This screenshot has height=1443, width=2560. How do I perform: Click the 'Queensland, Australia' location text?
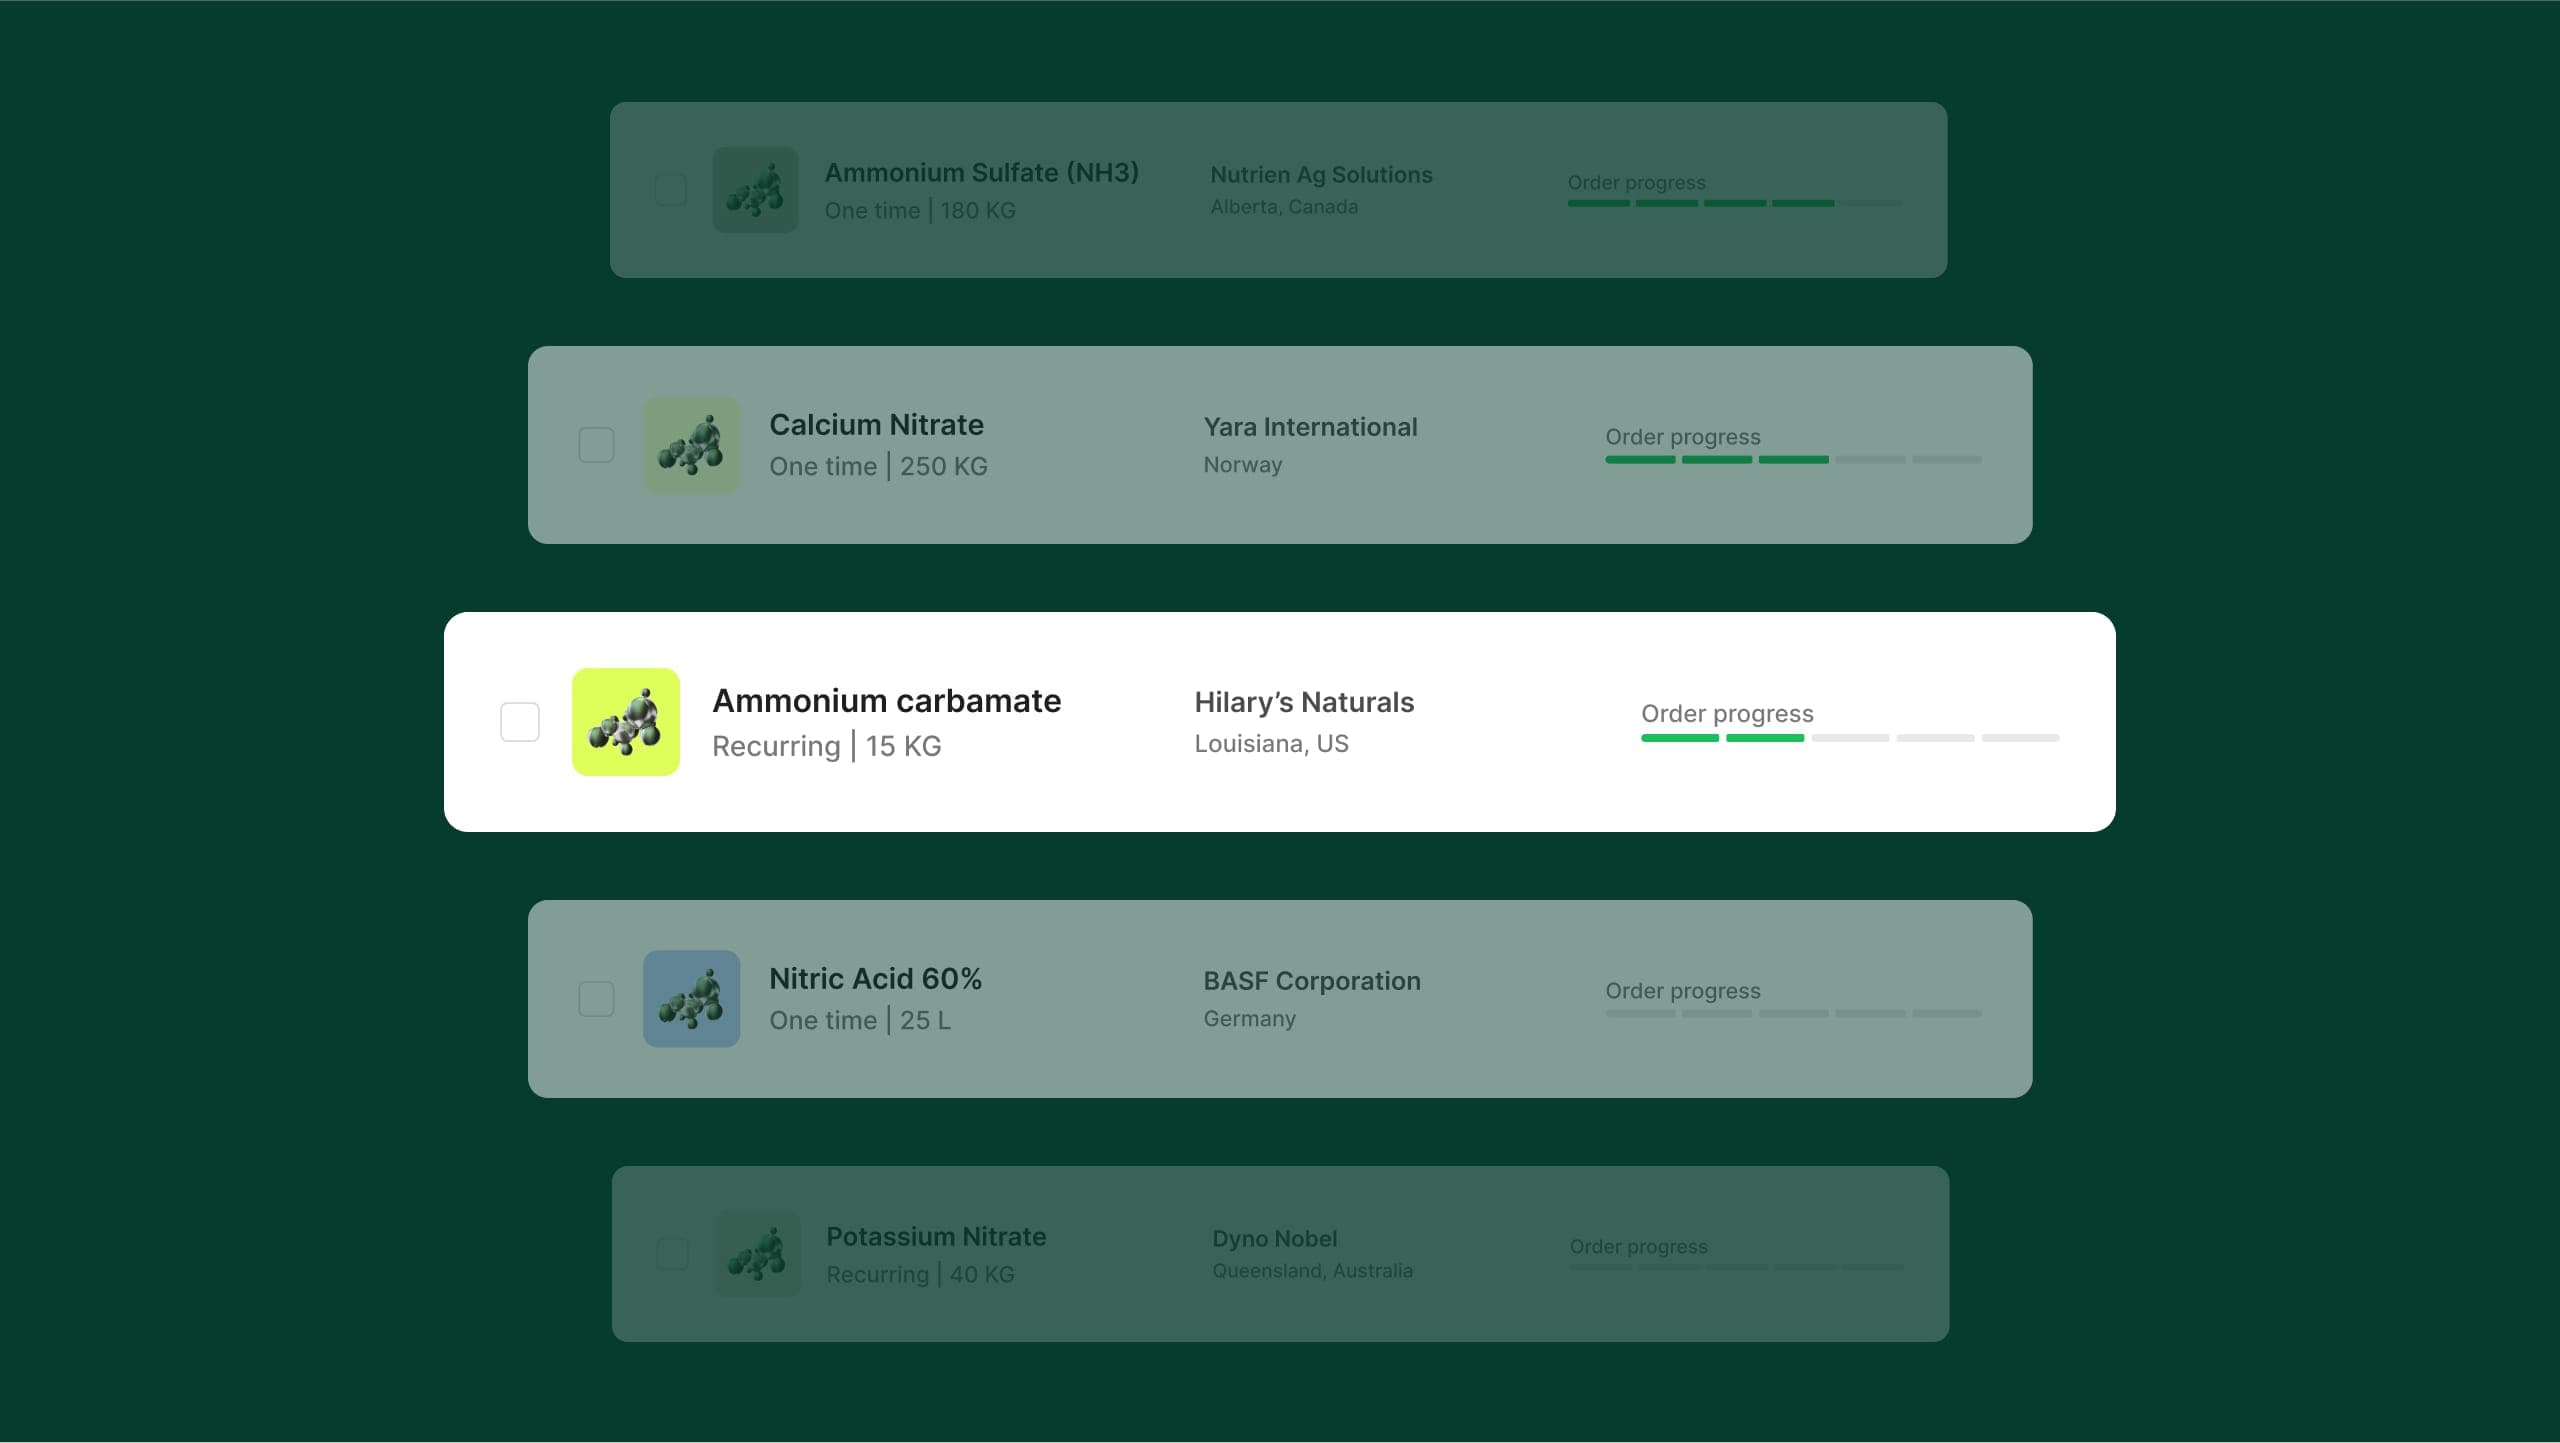[1313, 1271]
